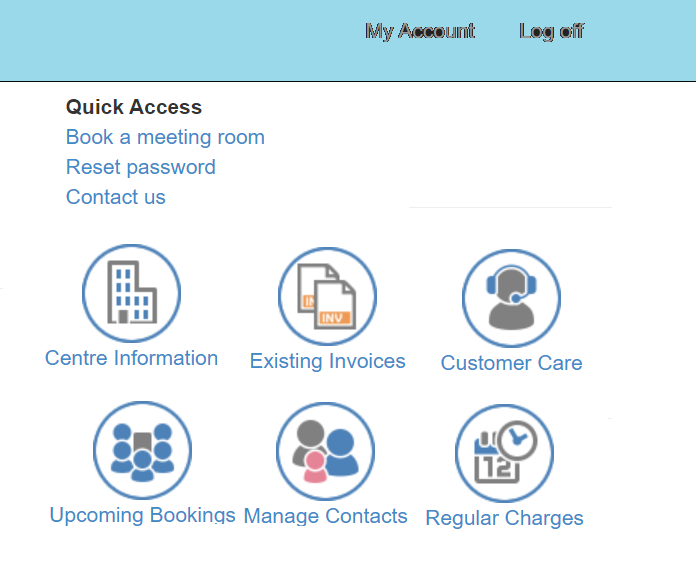Click the Centre Information text label
696x563 pixels.
click(x=131, y=358)
